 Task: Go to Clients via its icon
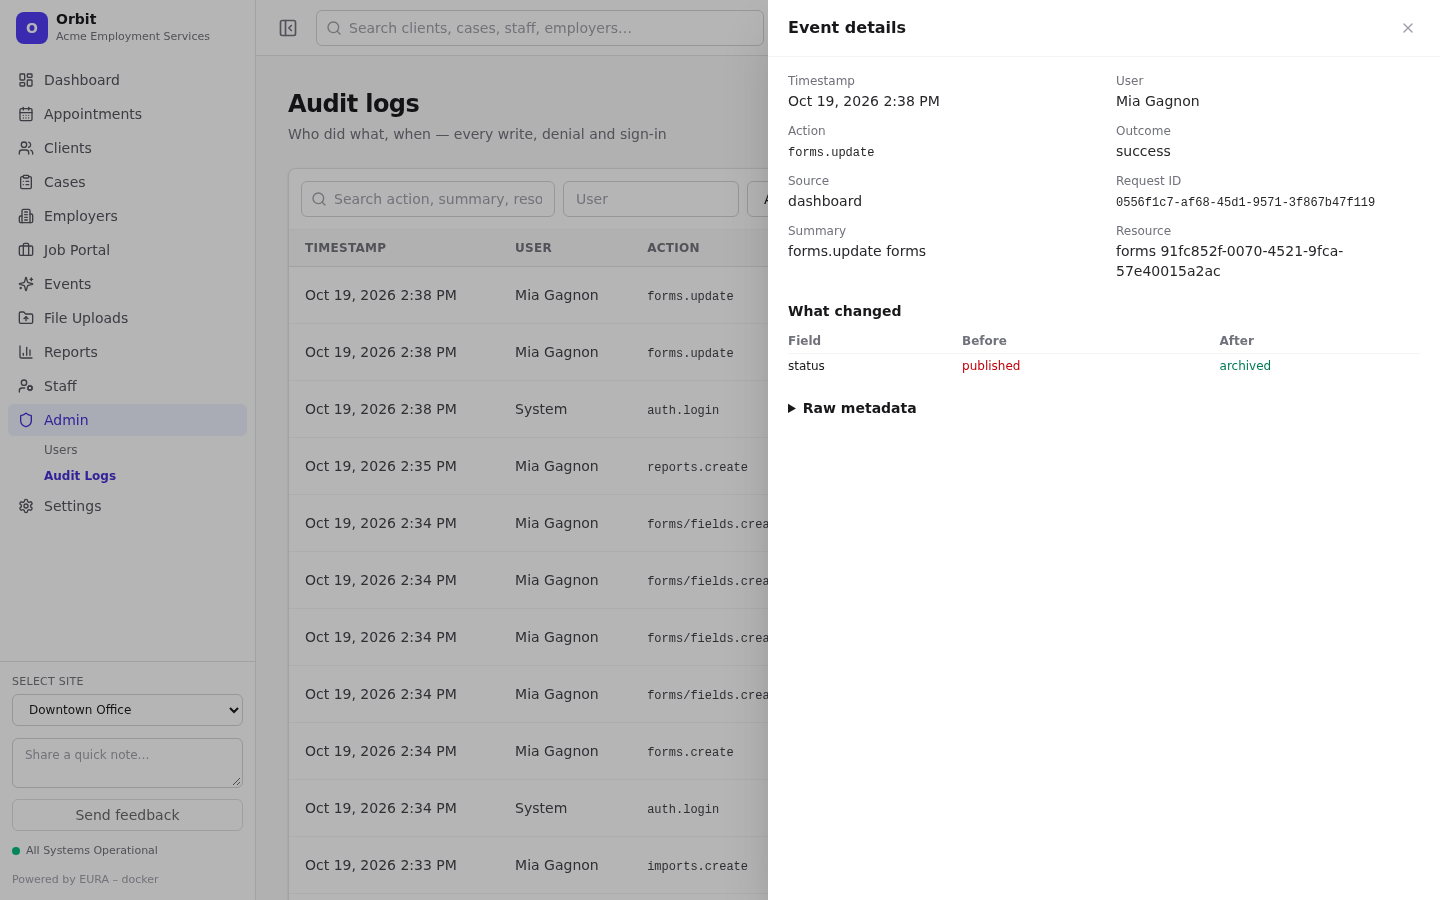coord(26,148)
